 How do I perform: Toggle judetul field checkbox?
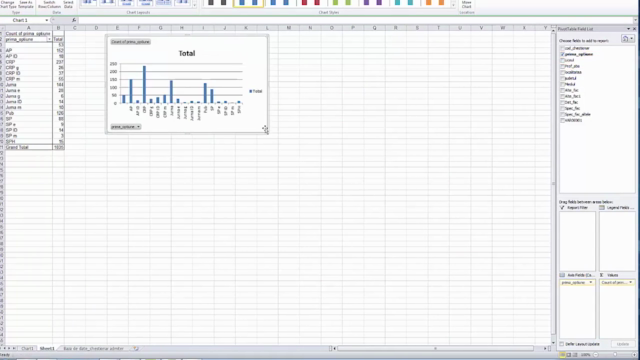(x=562, y=78)
